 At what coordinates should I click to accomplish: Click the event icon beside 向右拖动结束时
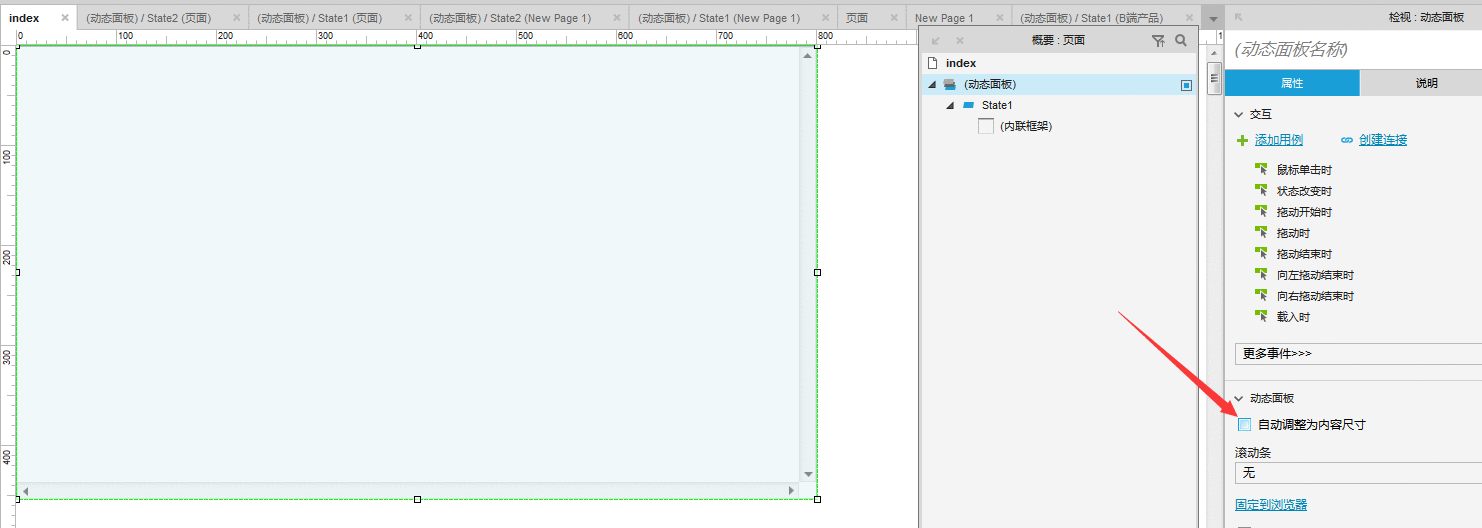click(1262, 296)
